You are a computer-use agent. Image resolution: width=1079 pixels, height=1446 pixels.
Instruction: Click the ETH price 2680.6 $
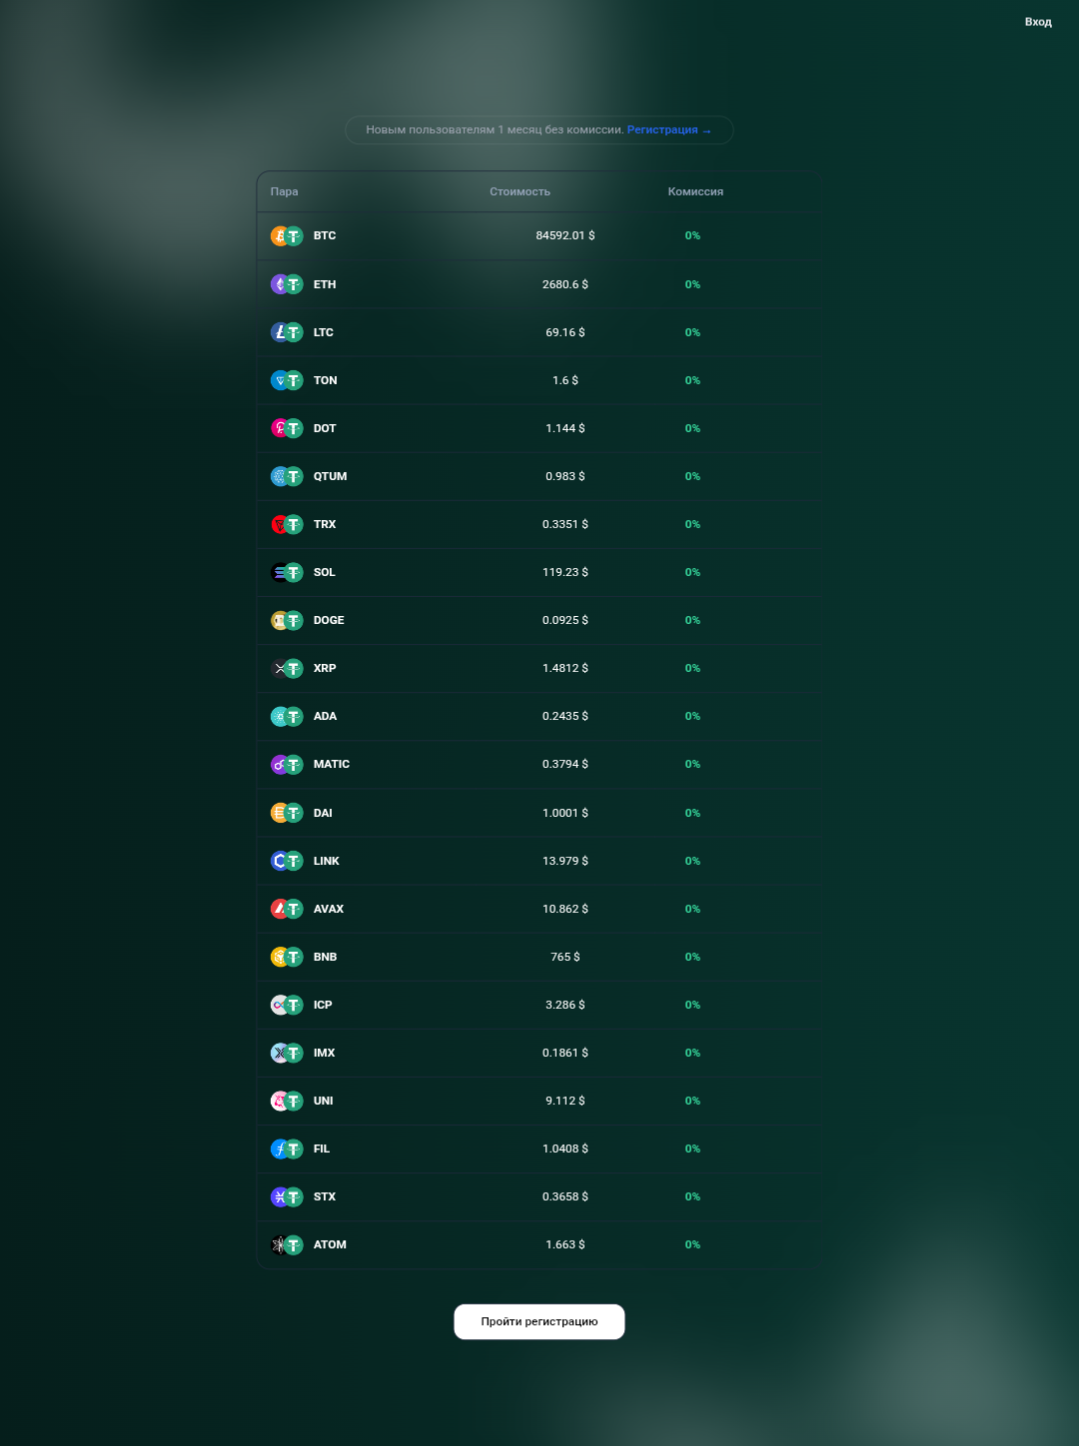[565, 284]
